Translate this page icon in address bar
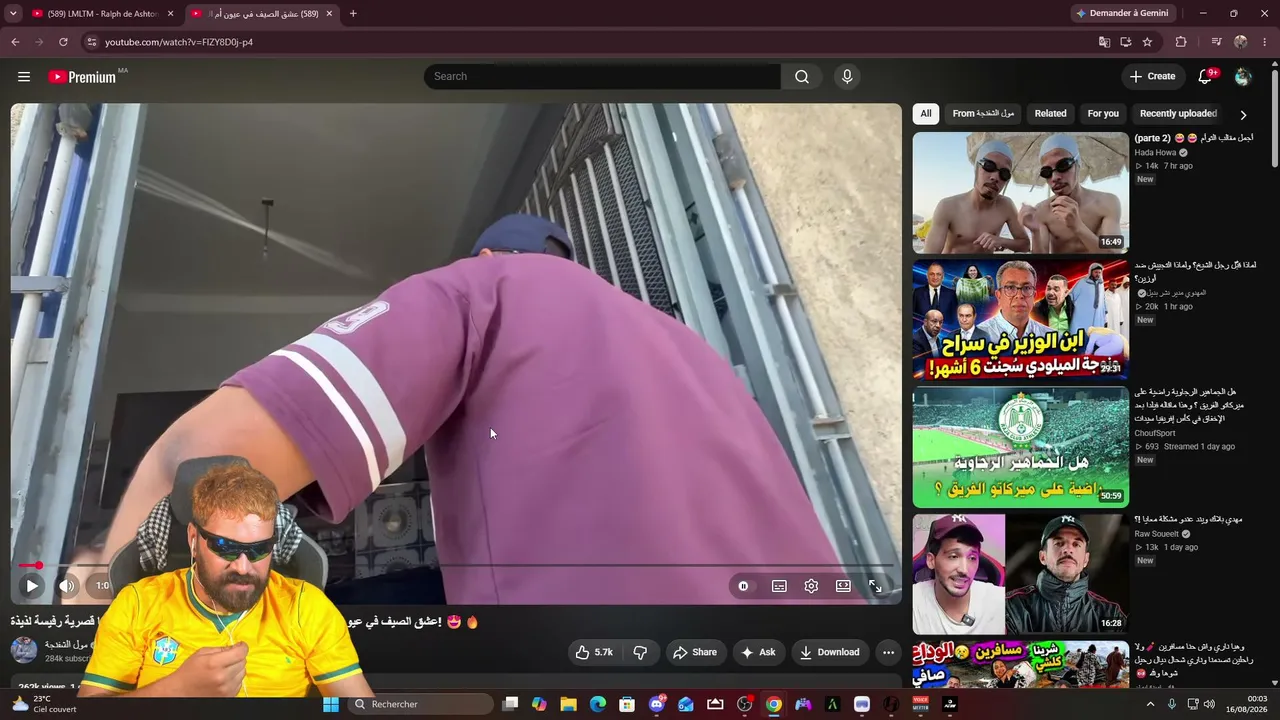 [1104, 42]
